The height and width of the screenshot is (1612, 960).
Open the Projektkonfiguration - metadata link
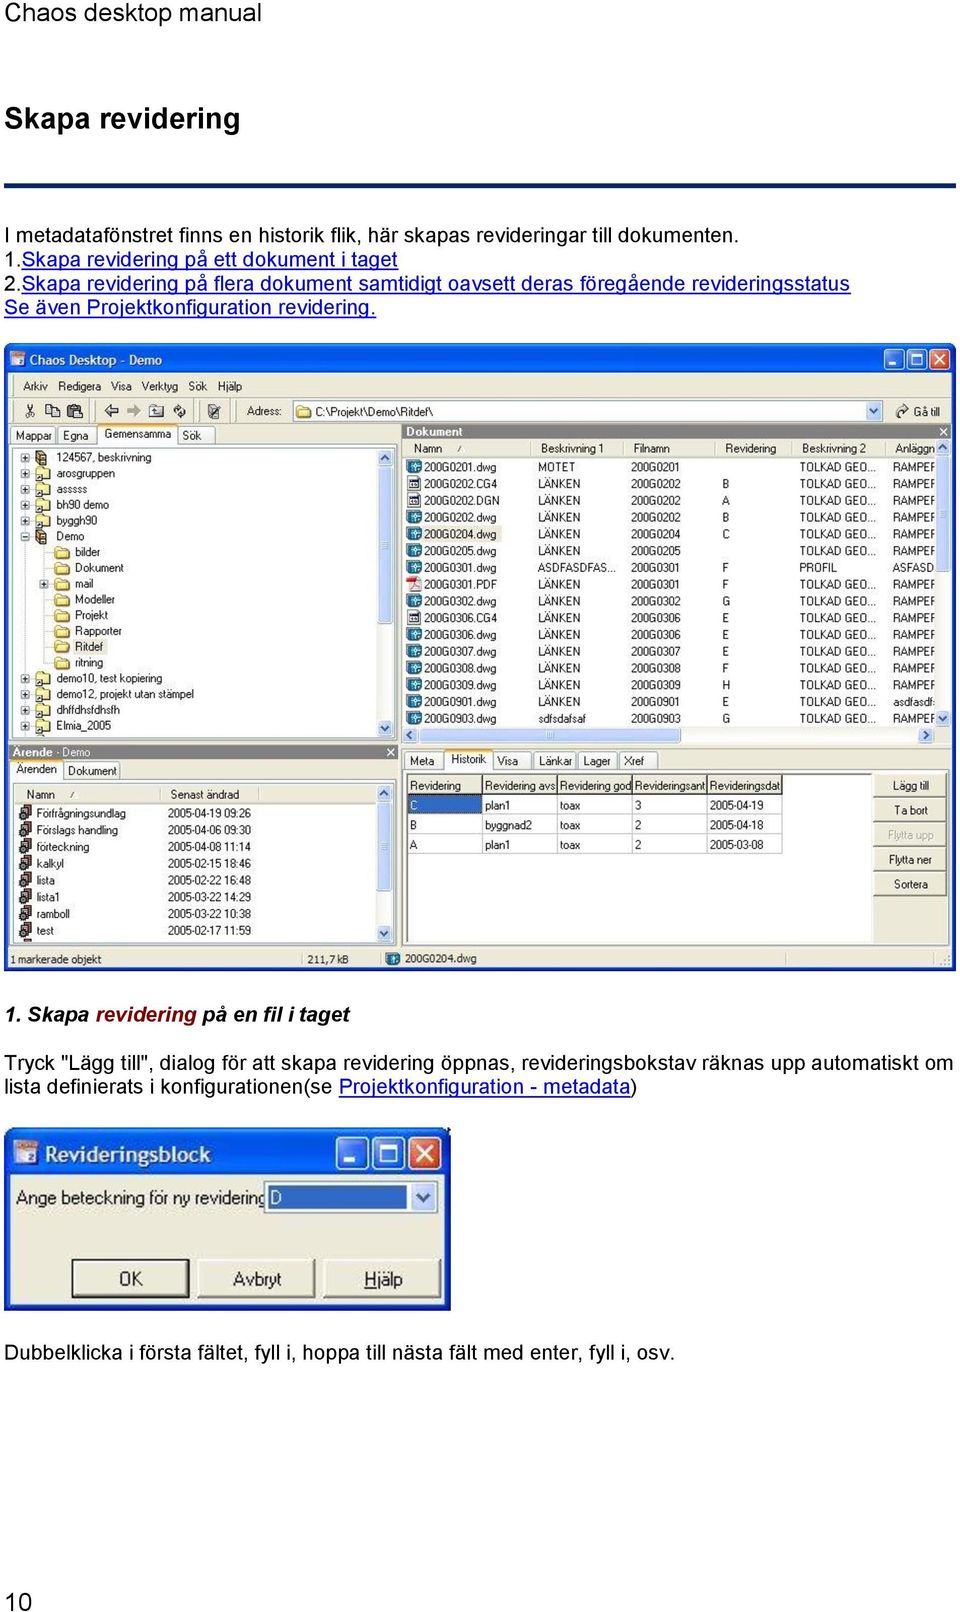[485, 1087]
